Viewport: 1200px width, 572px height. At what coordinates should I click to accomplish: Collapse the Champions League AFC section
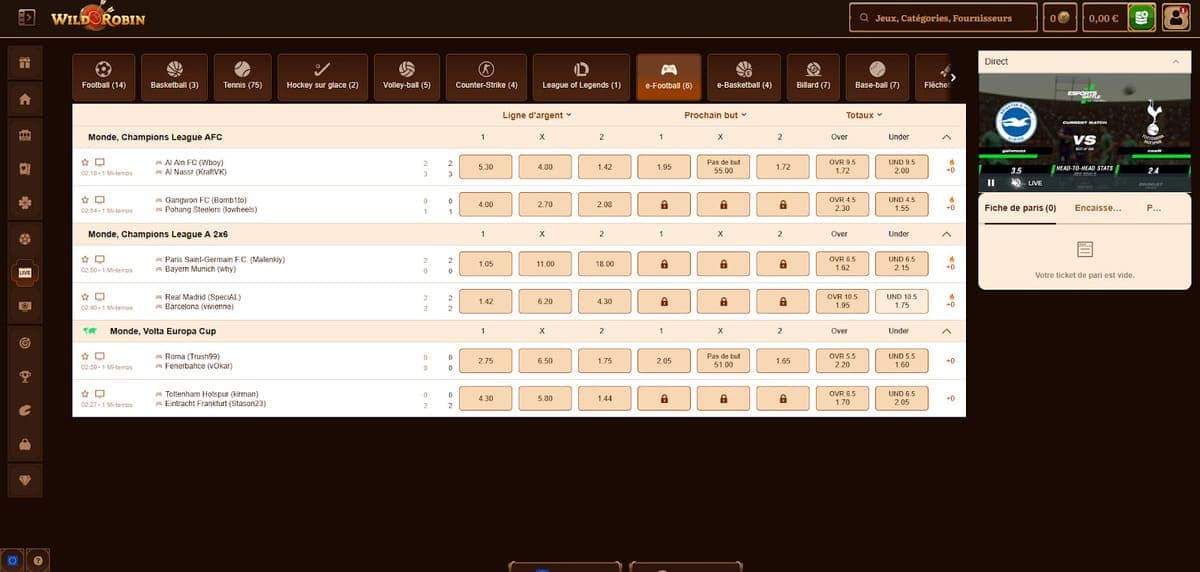pos(947,137)
